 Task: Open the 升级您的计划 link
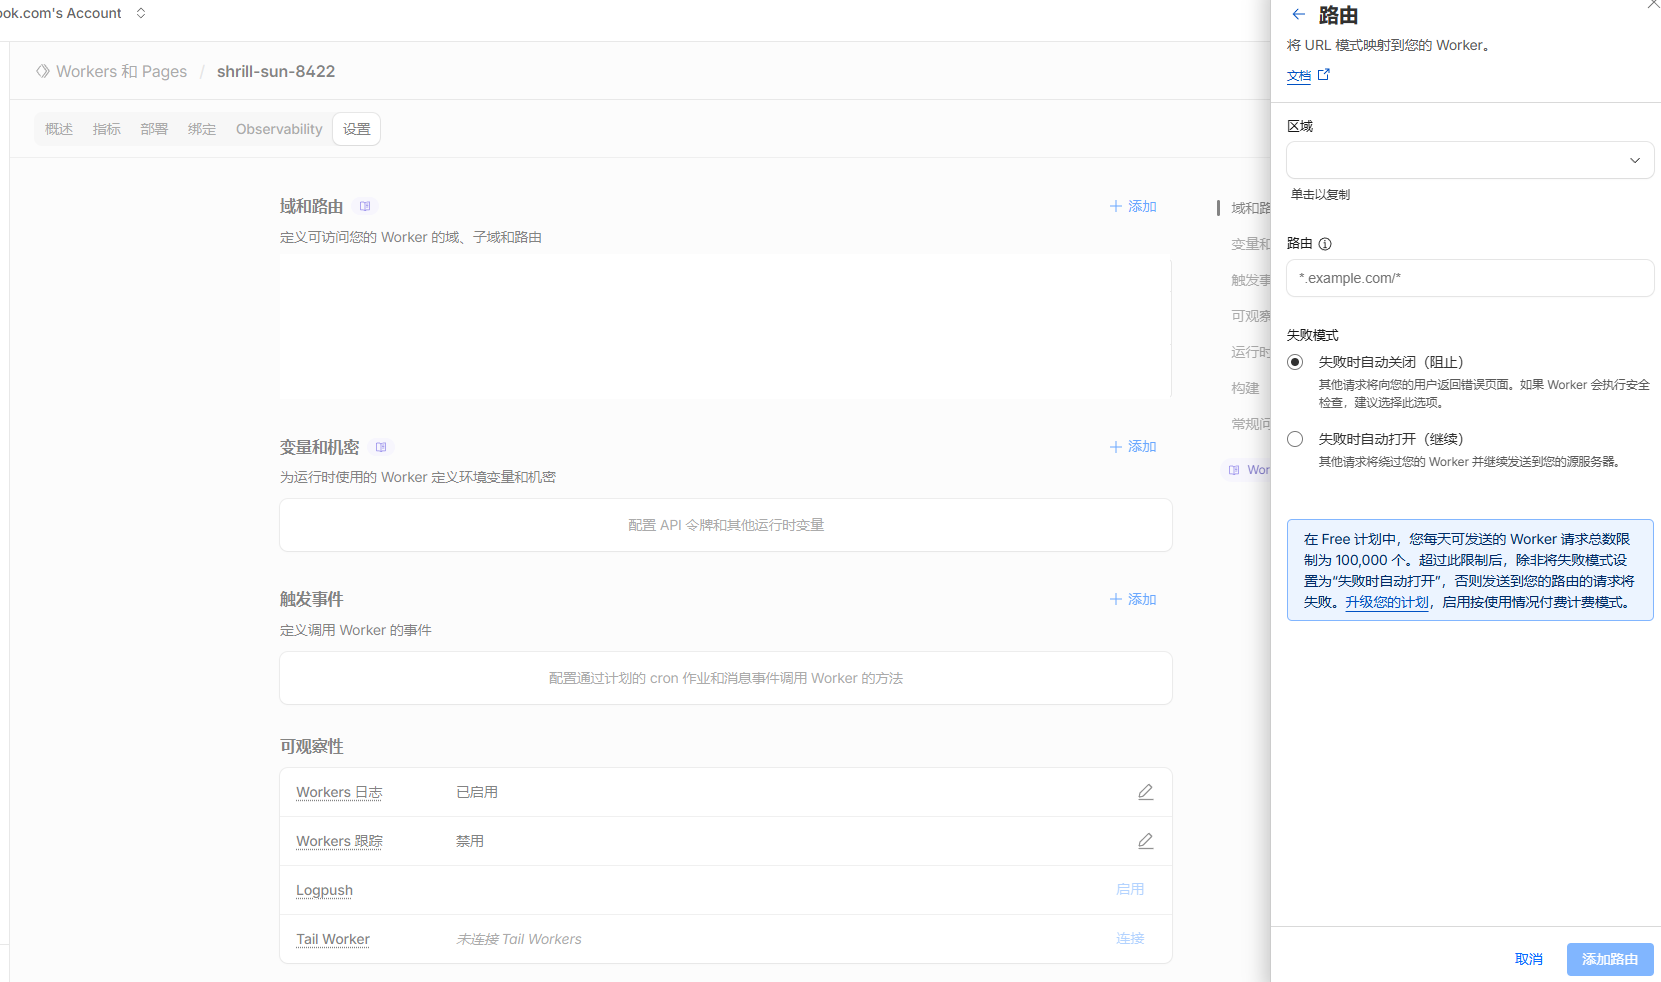click(x=1386, y=602)
